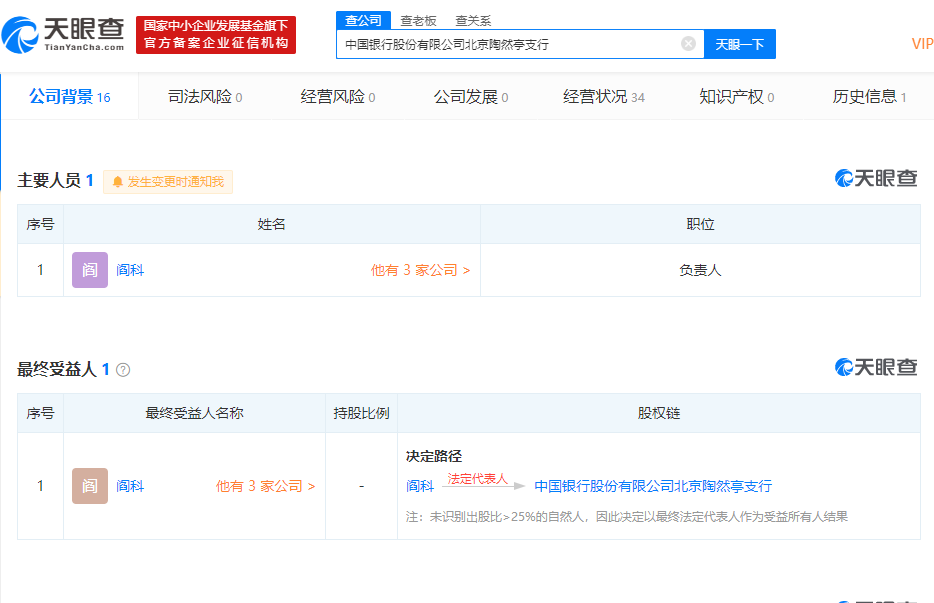Open 阎科 name link in 主要人员 table

(130, 270)
